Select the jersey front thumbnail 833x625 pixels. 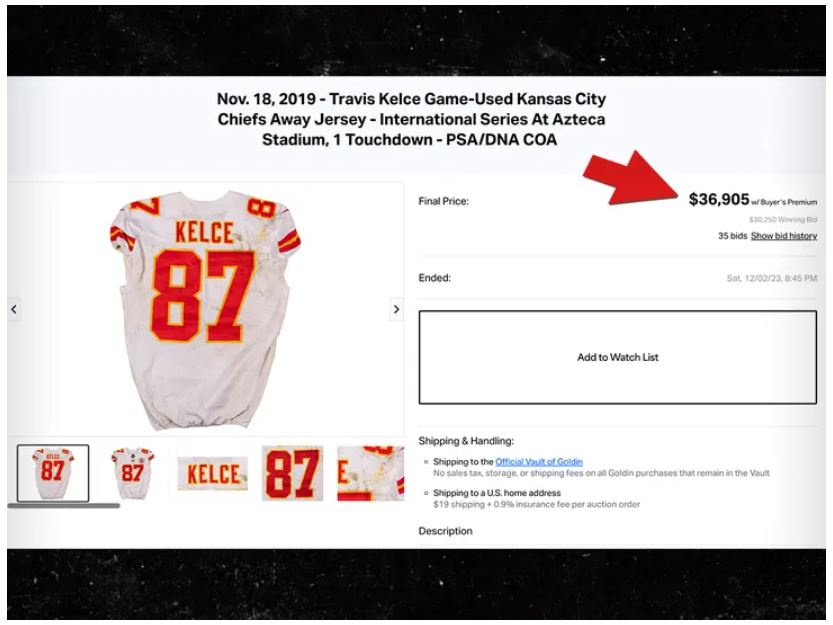pyautogui.click(x=132, y=473)
